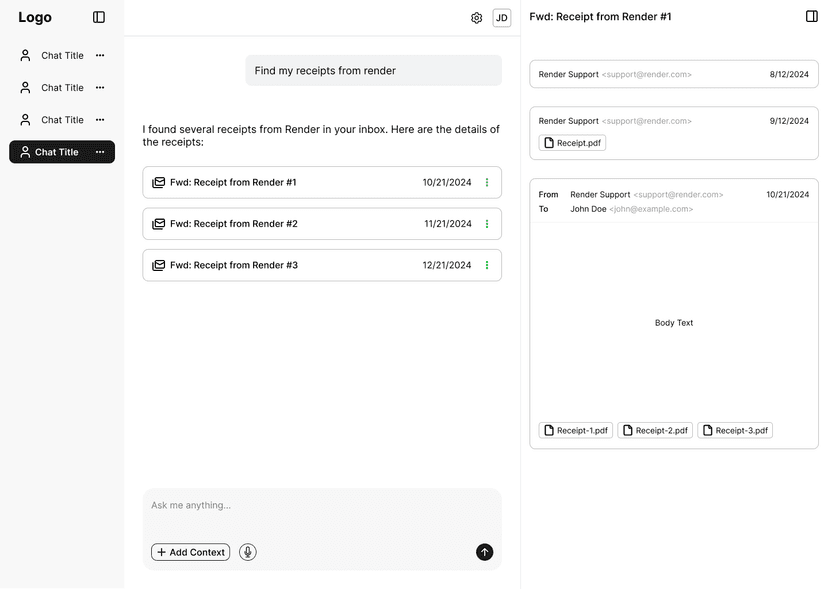Open Fwd: Receipt from Render #3 result

[322, 265]
